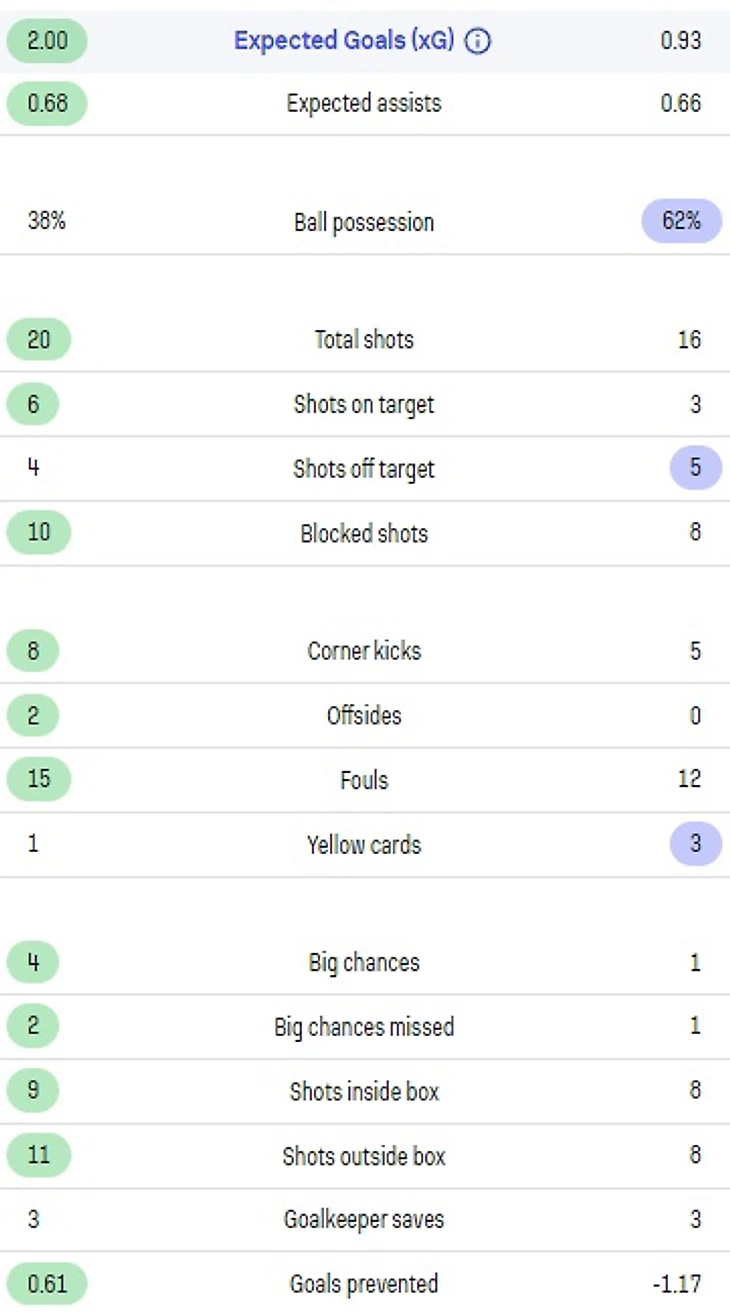Select the Expected assists label
730x1312 pixels.
[x=364, y=103]
